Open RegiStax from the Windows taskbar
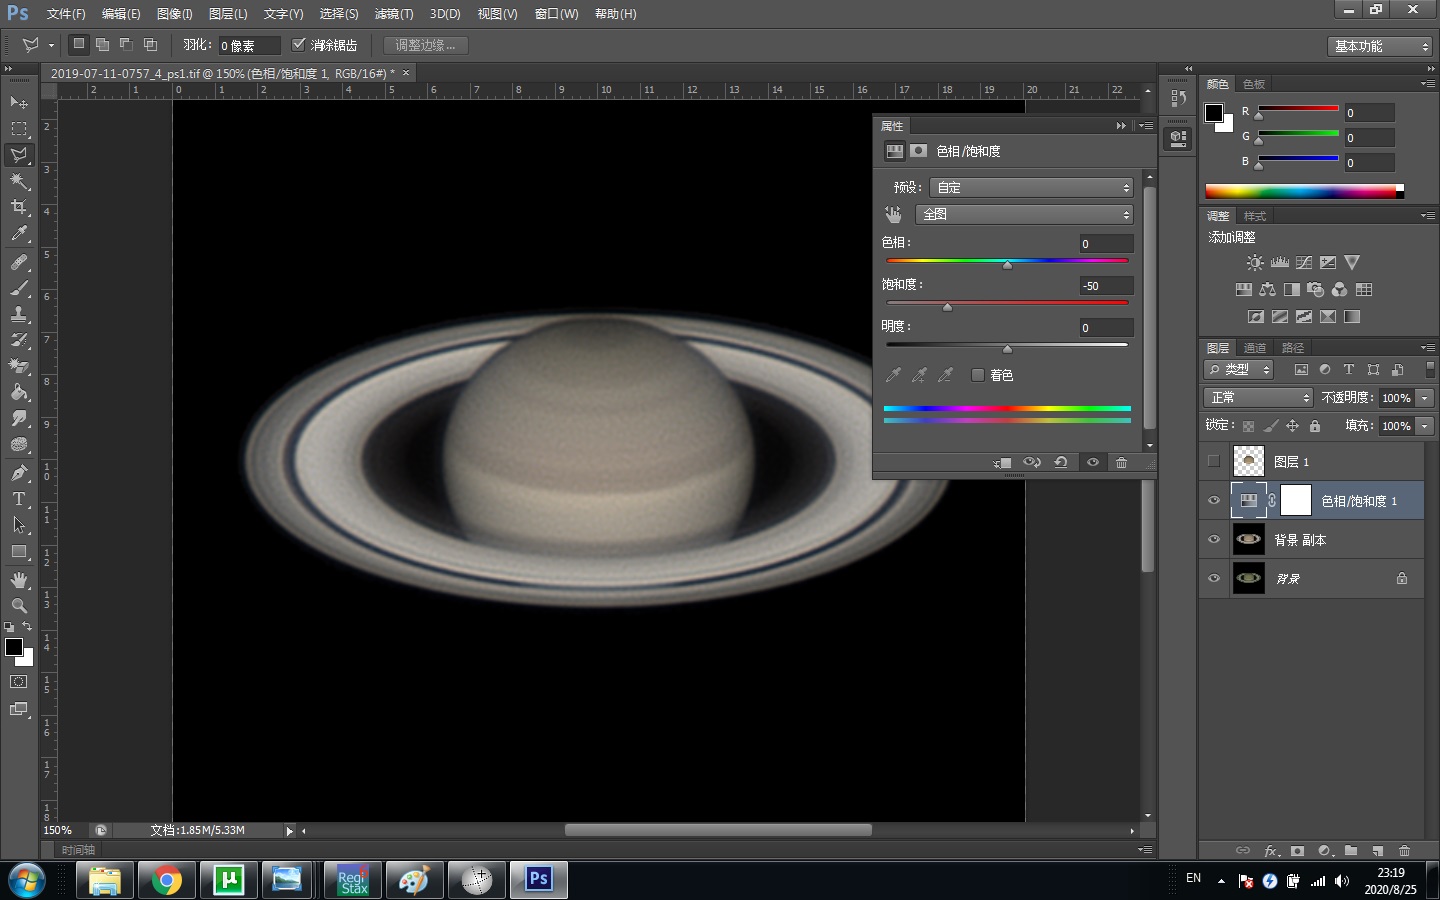Screen dimensions: 1440x900 click(x=353, y=880)
